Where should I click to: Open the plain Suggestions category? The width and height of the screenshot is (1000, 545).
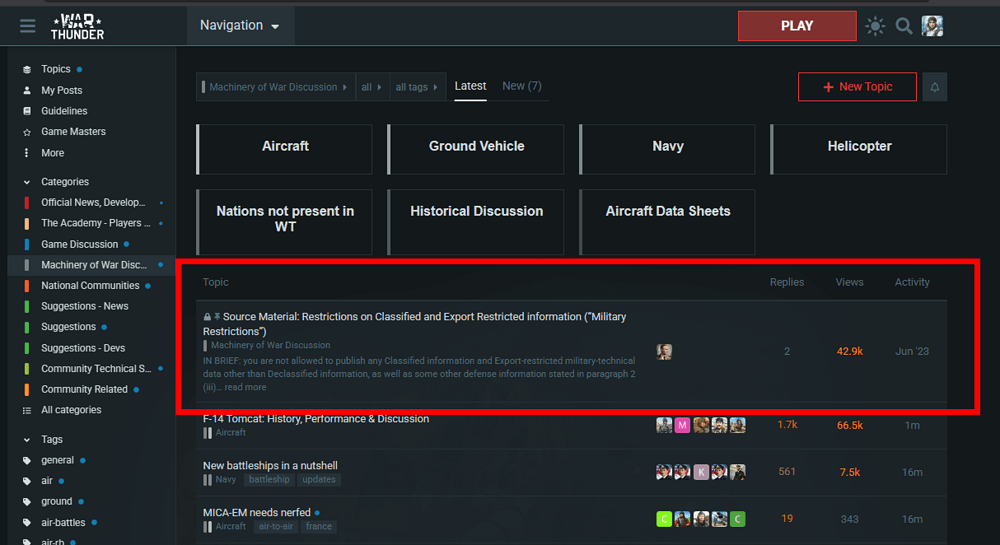pos(68,326)
